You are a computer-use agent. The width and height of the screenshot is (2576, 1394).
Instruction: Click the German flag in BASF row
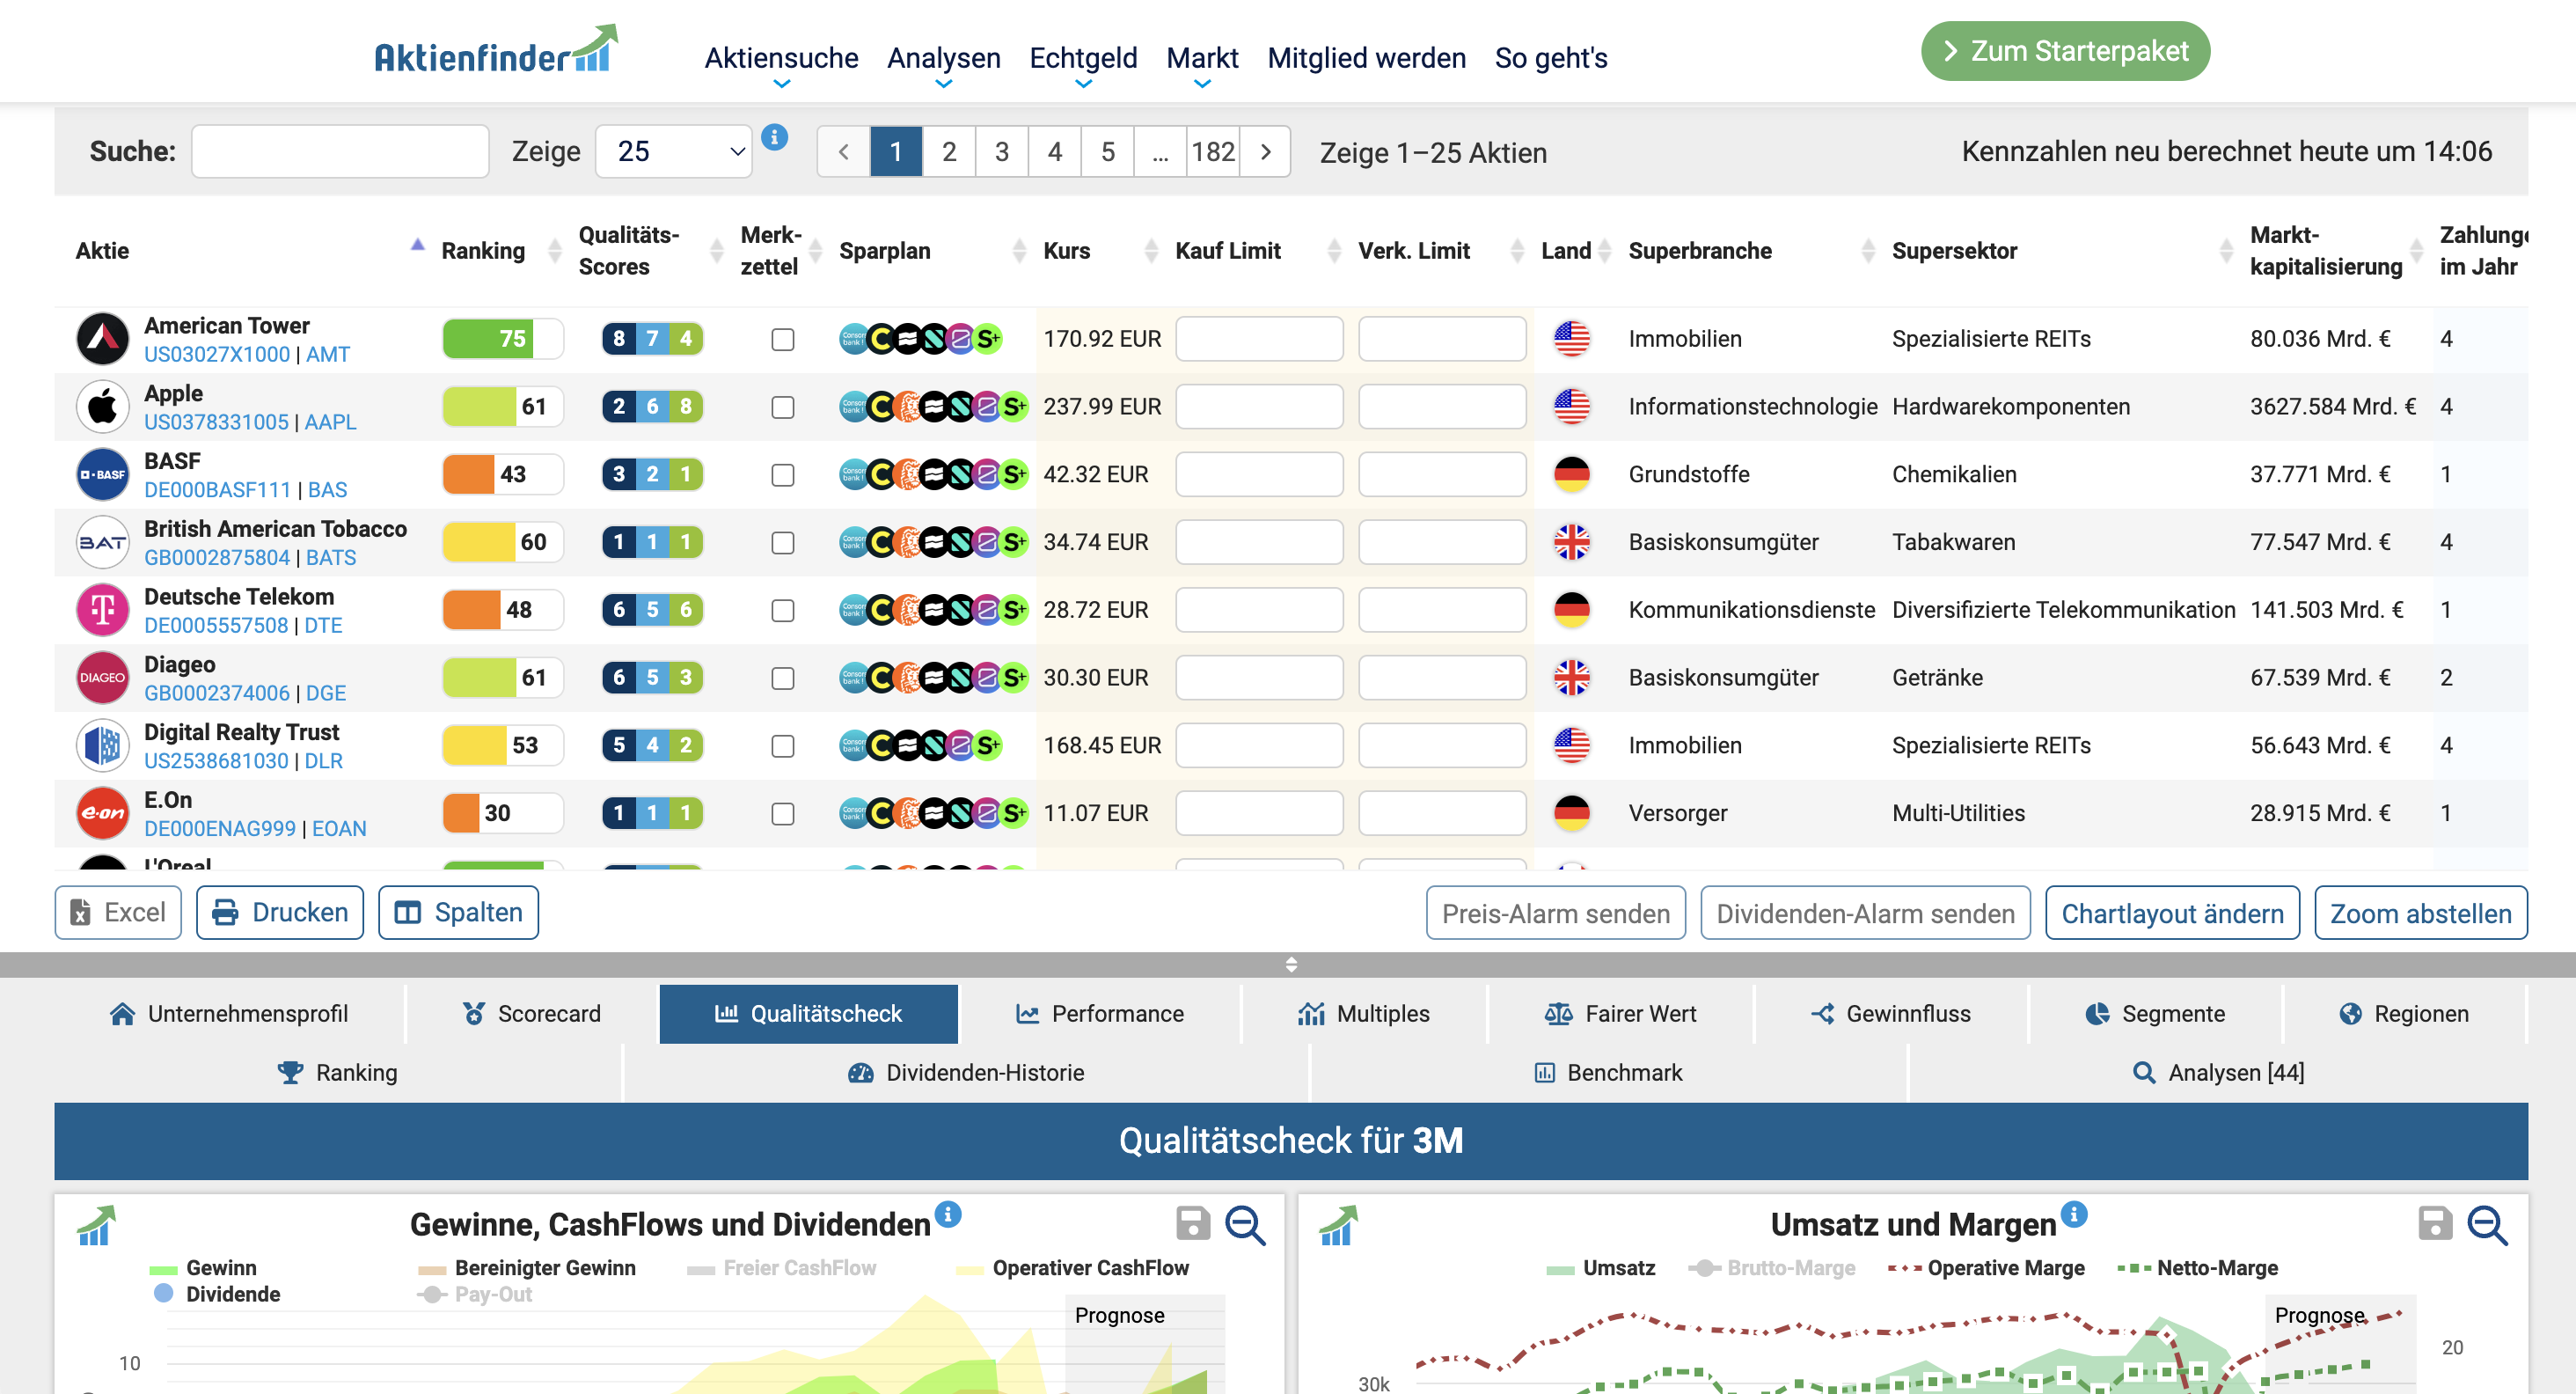(1572, 474)
